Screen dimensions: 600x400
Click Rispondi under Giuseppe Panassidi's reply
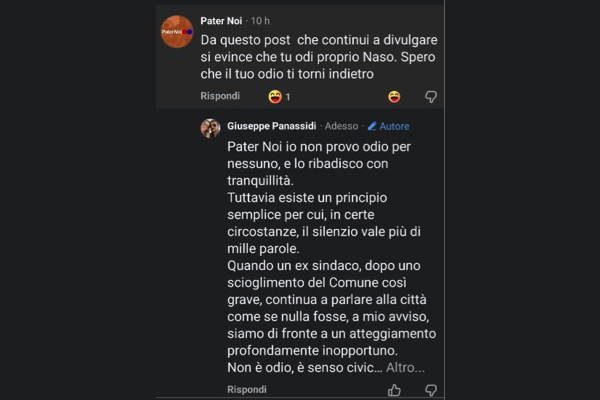click(247, 389)
